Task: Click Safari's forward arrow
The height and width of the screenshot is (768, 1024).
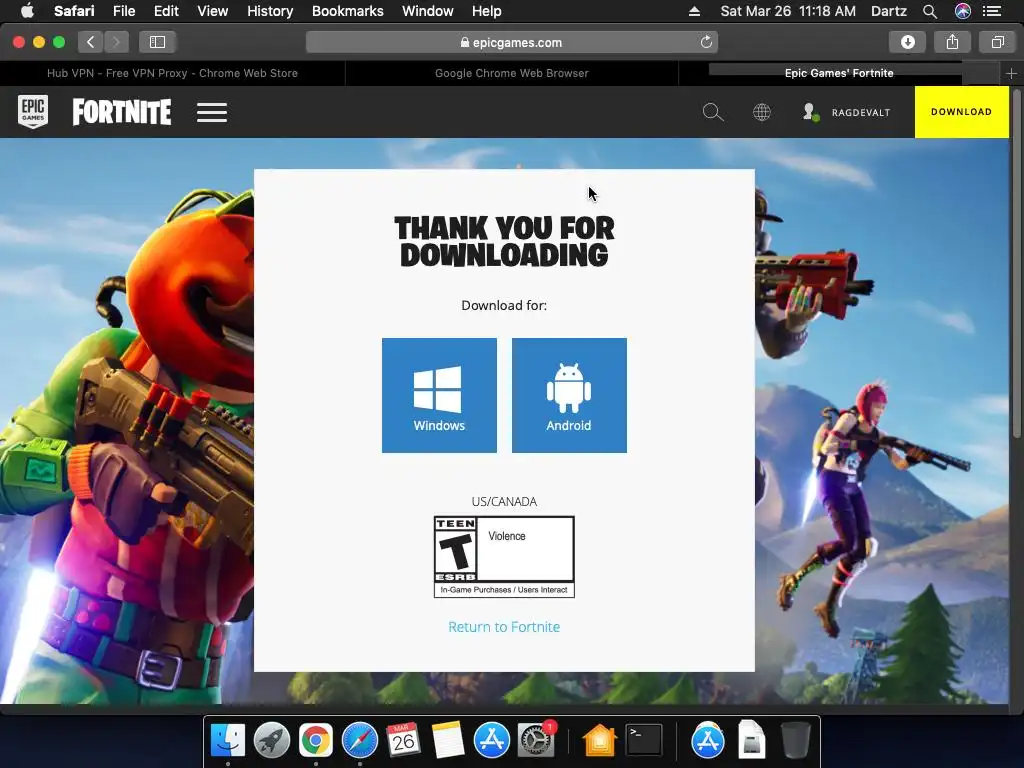Action: click(x=116, y=42)
